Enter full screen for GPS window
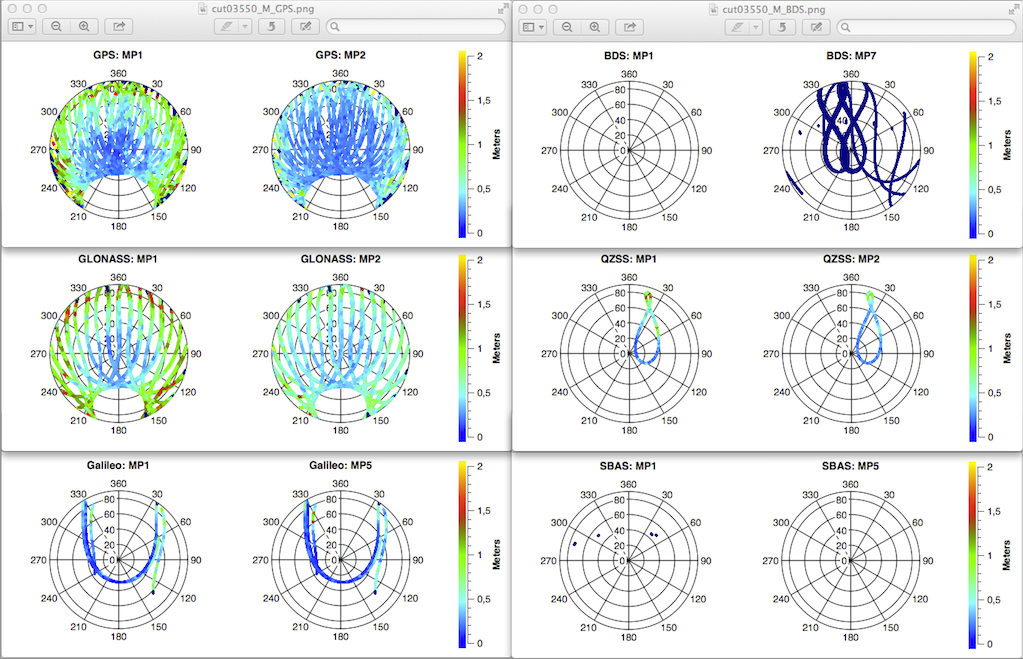The width and height of the screenshot is (1023, 659). tap(502, 8)
